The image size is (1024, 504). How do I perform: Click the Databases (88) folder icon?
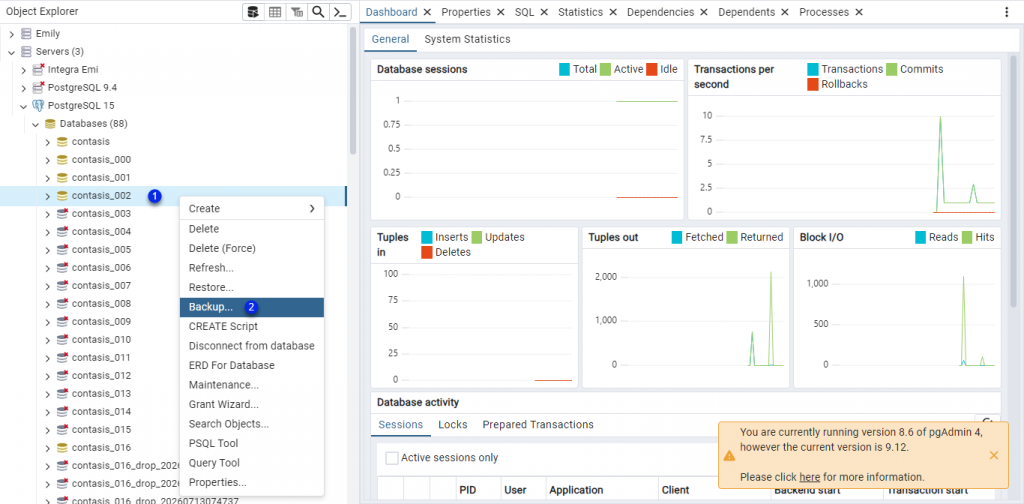point(50,123)
